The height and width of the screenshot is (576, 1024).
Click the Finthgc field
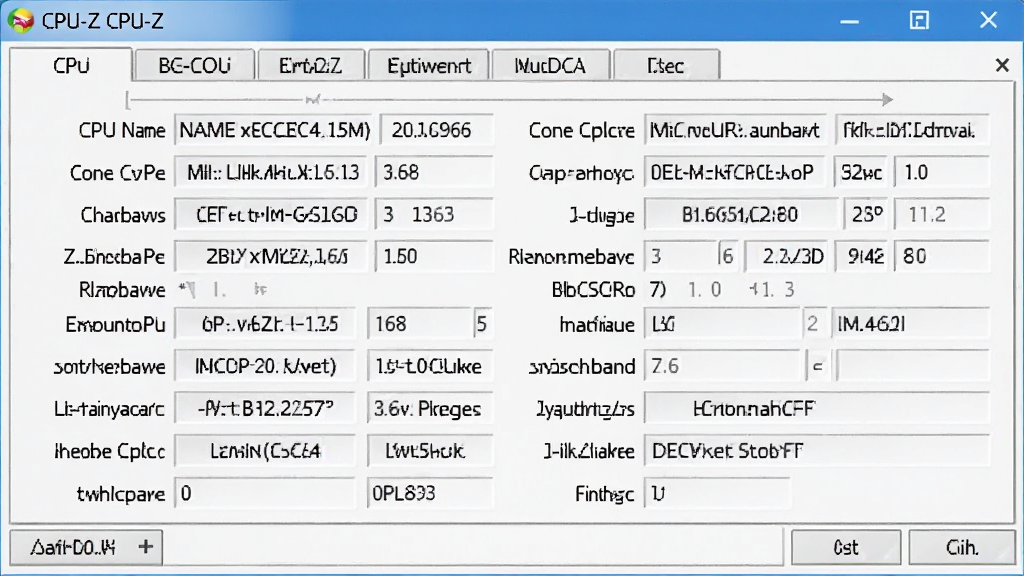717,494
